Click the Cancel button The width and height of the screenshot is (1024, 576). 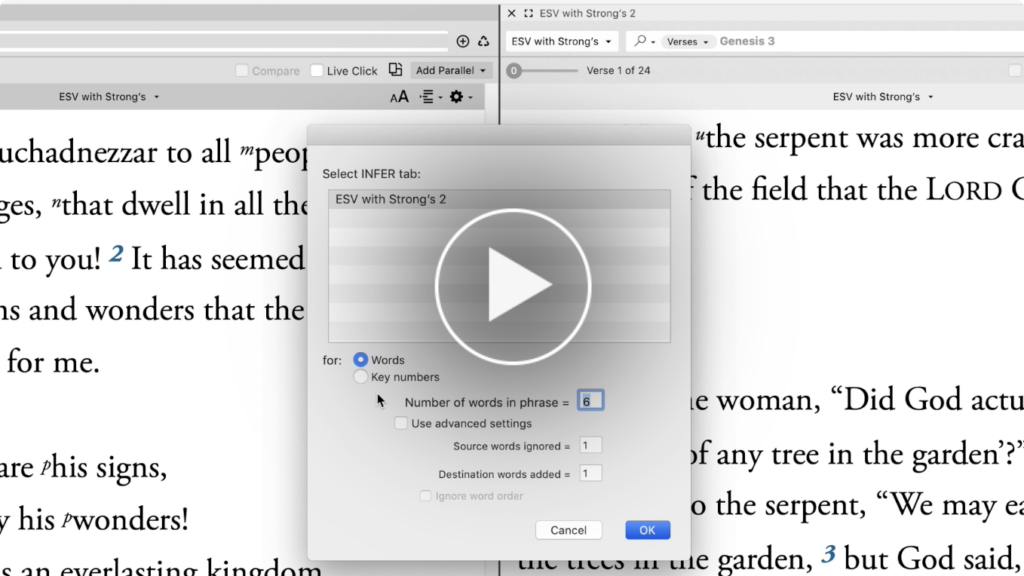tap(568, 530)
